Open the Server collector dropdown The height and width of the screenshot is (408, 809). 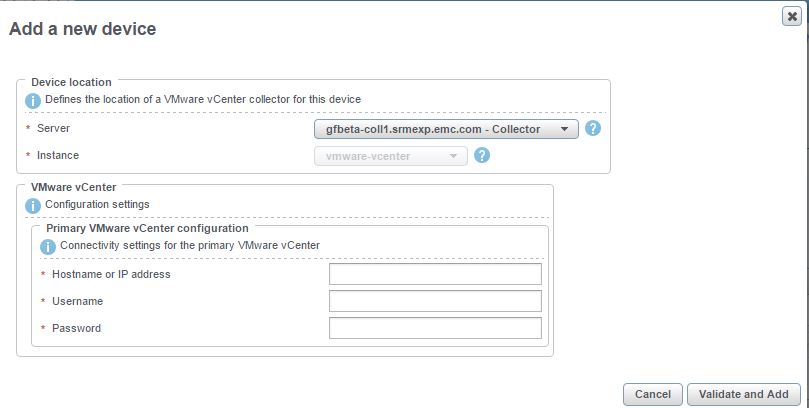tap(446, 129)
